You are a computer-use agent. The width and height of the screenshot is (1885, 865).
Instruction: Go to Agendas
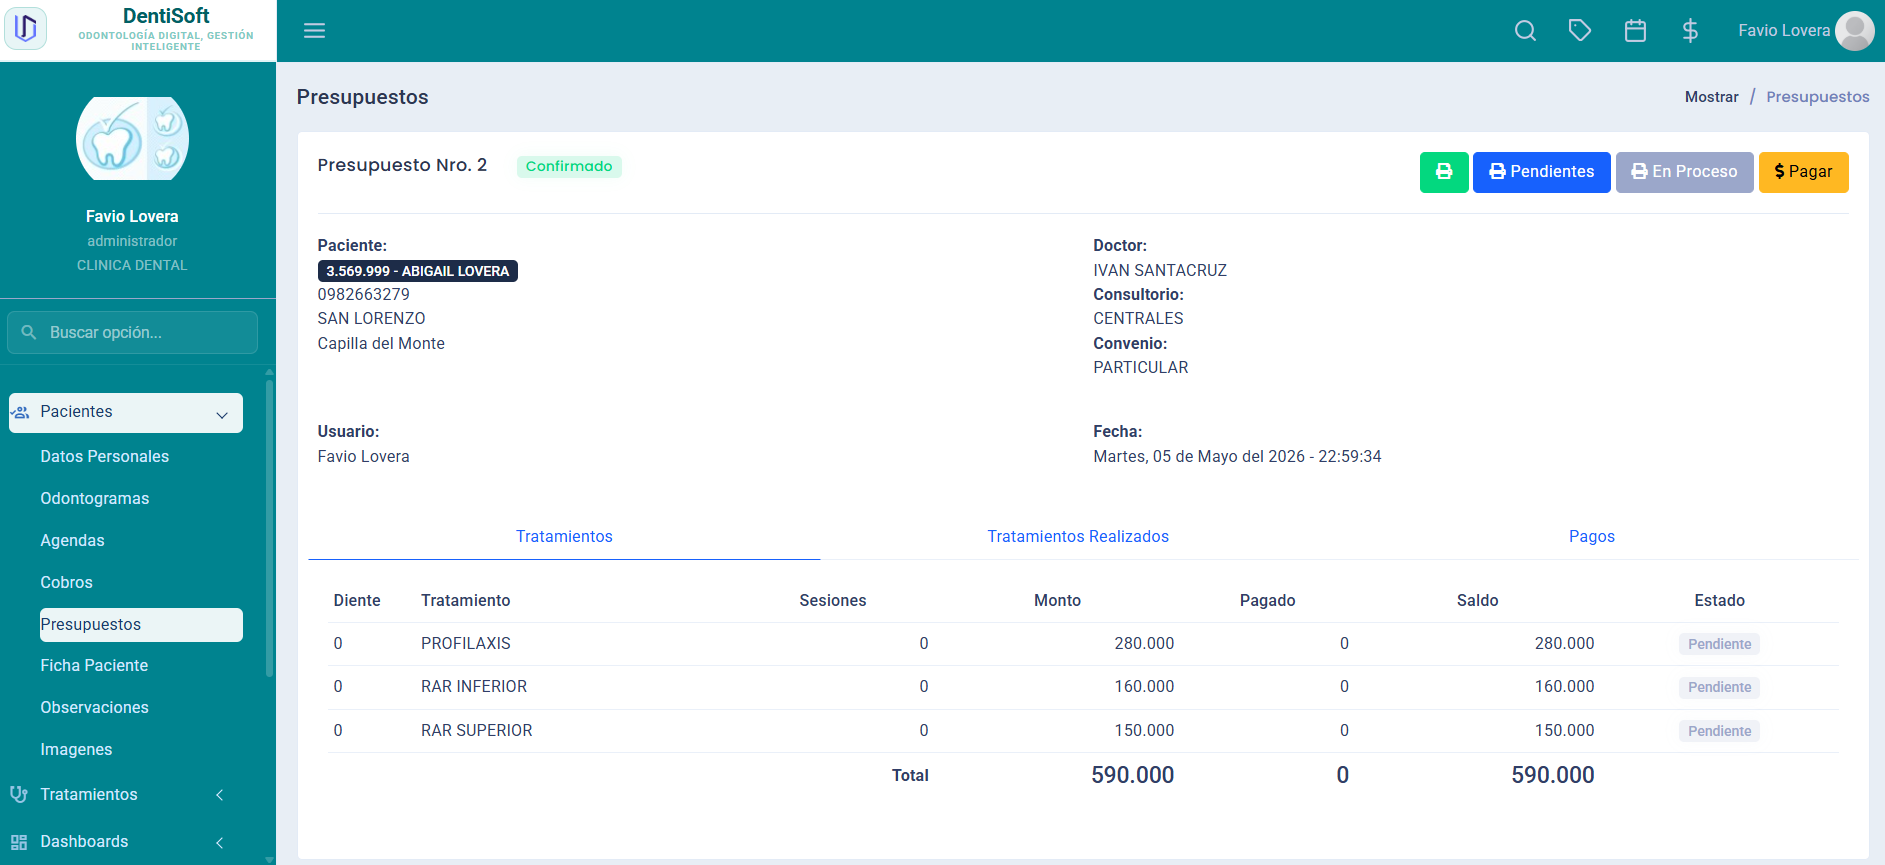click(x=72, y=540)
